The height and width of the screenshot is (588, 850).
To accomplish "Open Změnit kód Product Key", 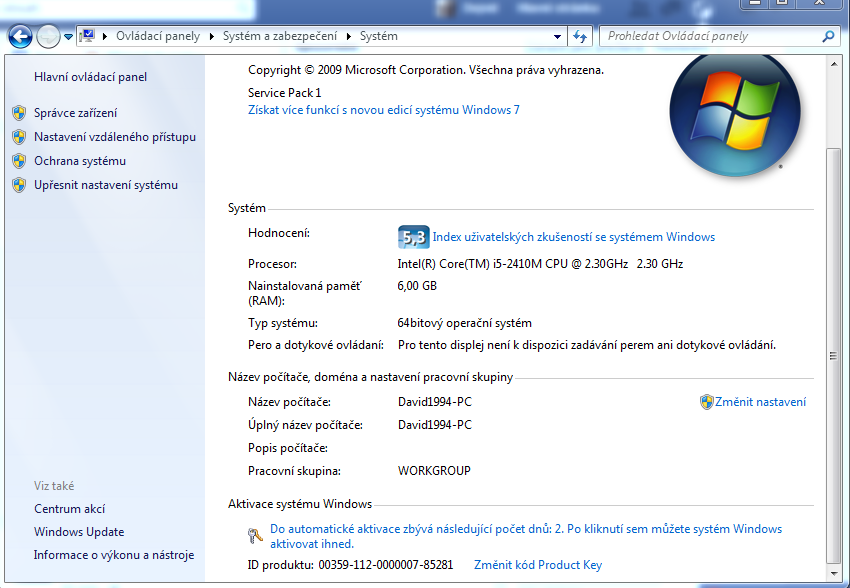I will 538,565.
